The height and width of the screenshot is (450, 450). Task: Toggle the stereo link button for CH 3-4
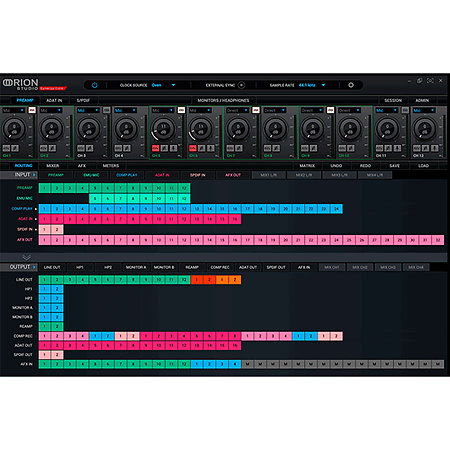(106, 110)
